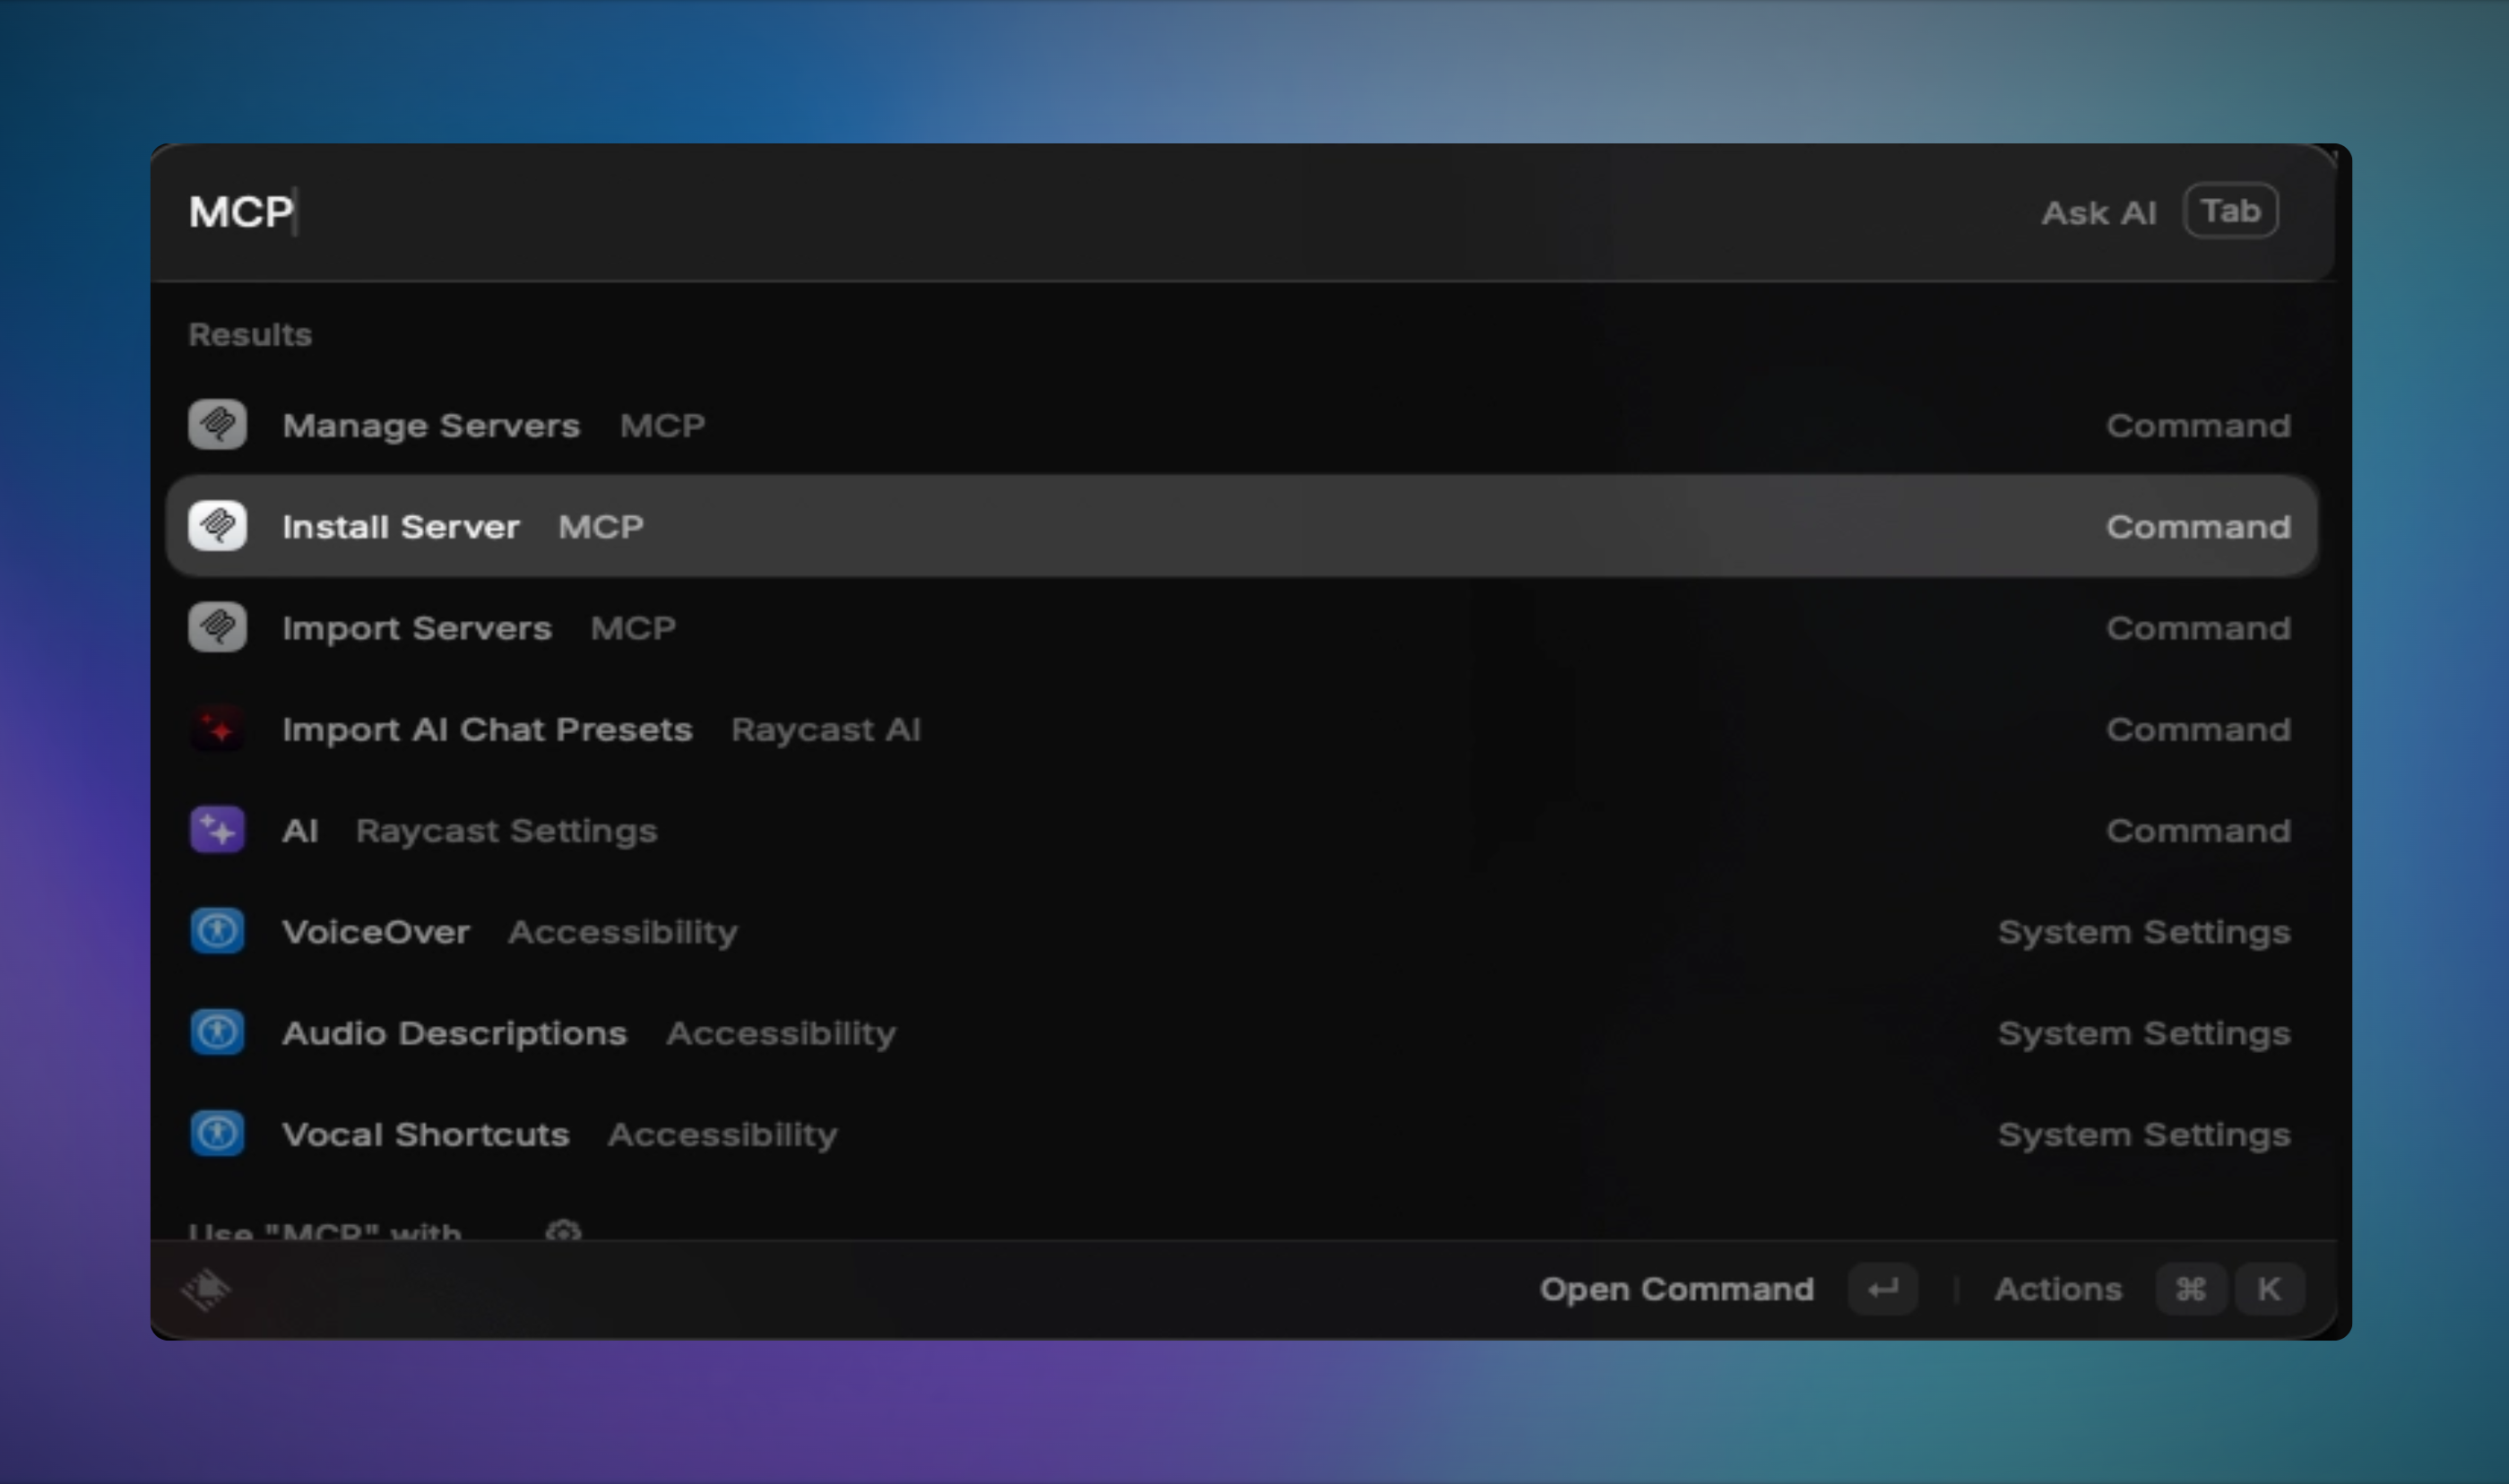Select the Vocal Shortcuts result

1241,1134
